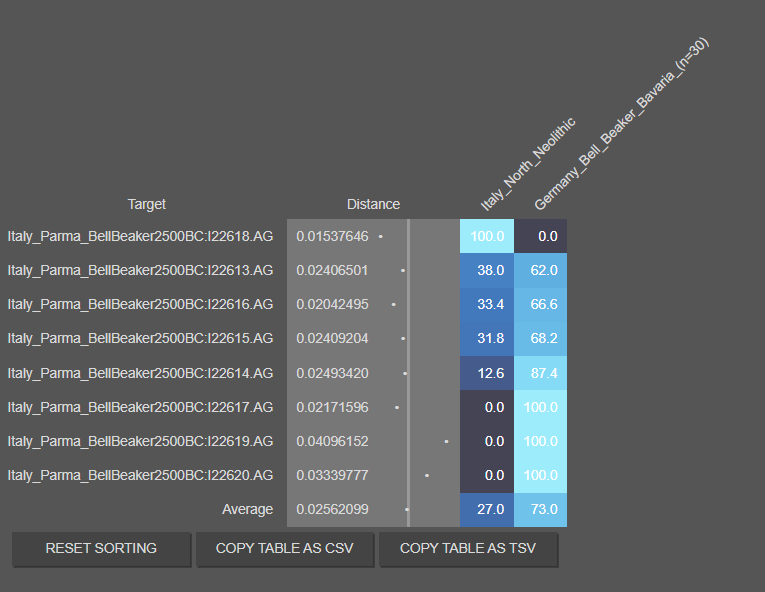Click the 73.0 average Bell Beaker cell
The image size is (765, 592).
[x=541, y=509]
